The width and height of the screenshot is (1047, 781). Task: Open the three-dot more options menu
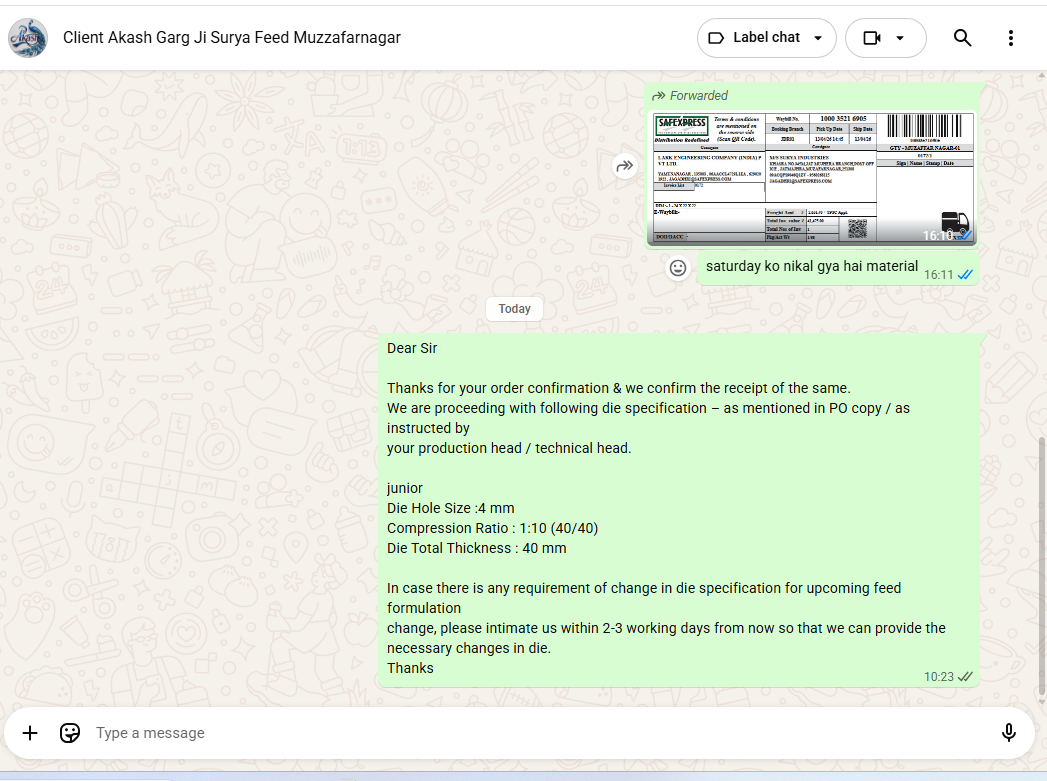pyautogui.click(x=1010, y=38)
